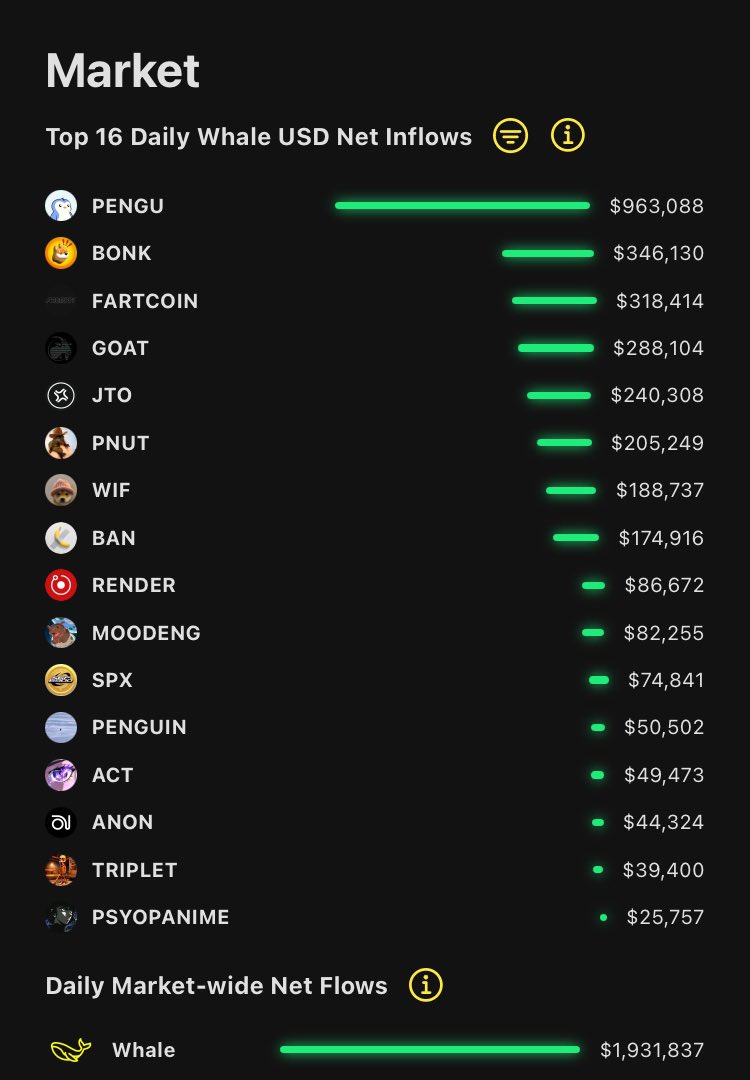Click the info icon next to Net Inflows
The width and height of the screenshot is (750, 1080).
click(567, 136)
